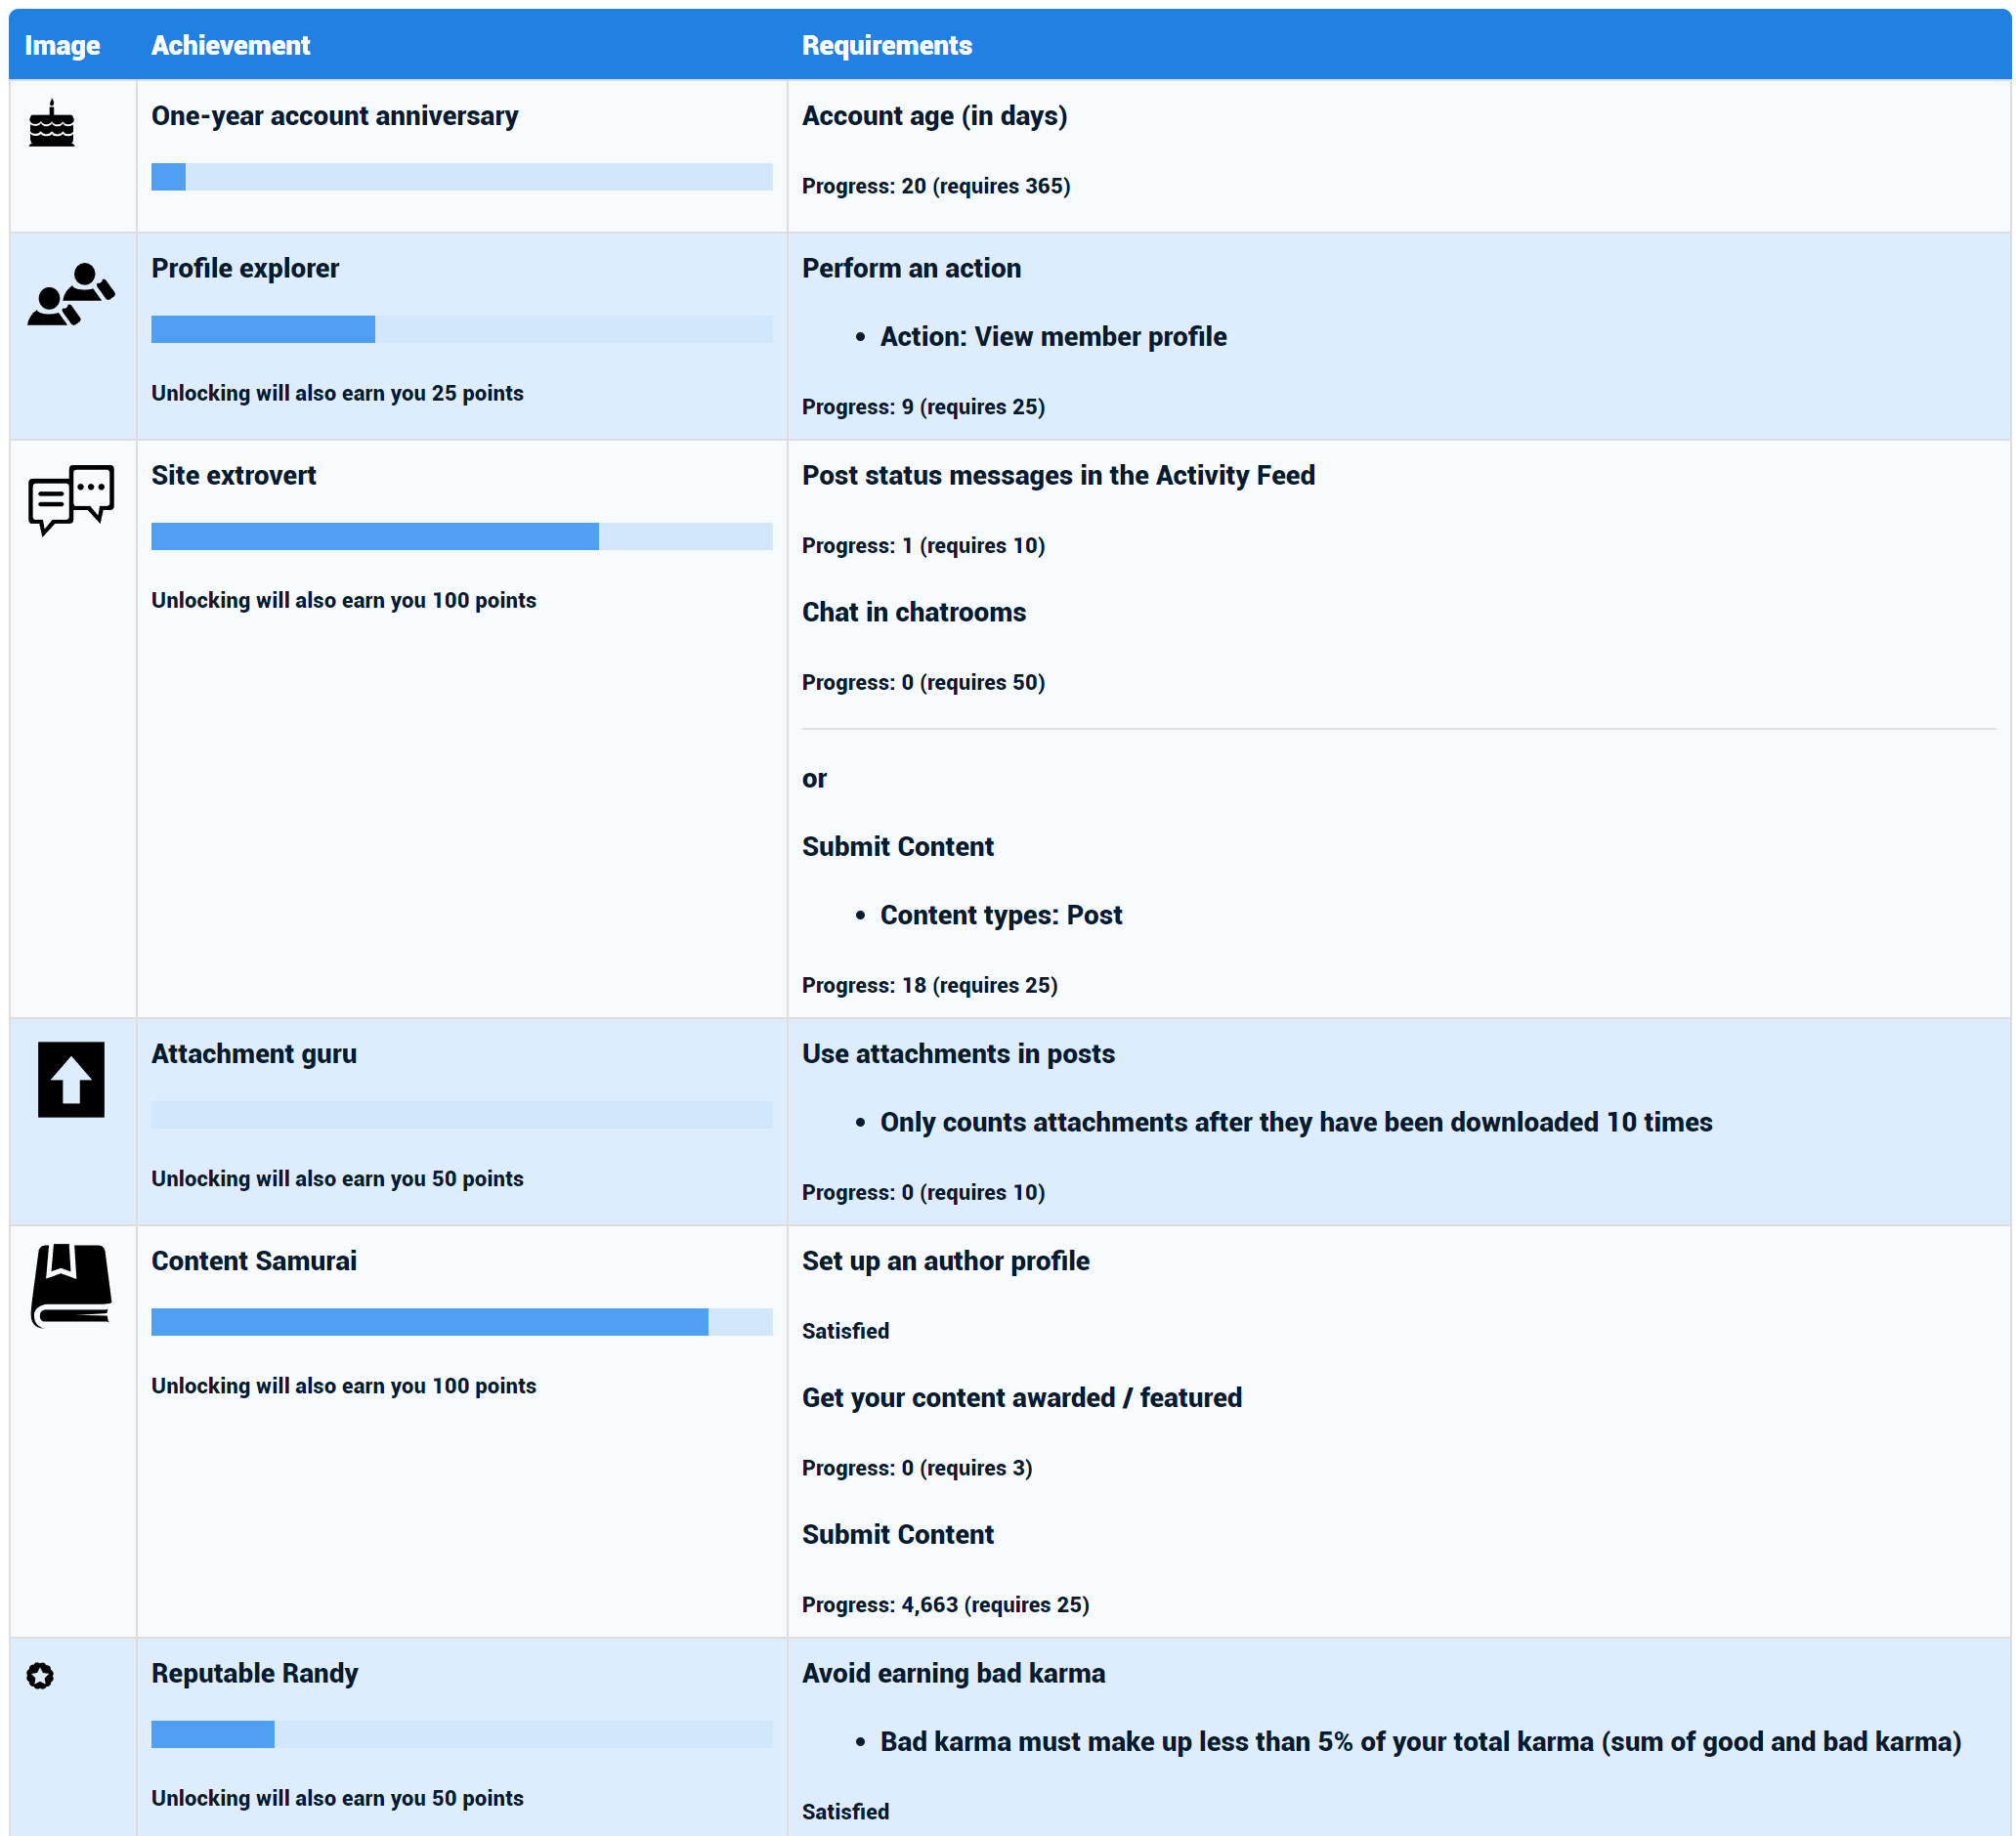Click the empty Attachment guru progress bar
This screenshot has height=1836, width=2016.
[x=461, y=1114]
